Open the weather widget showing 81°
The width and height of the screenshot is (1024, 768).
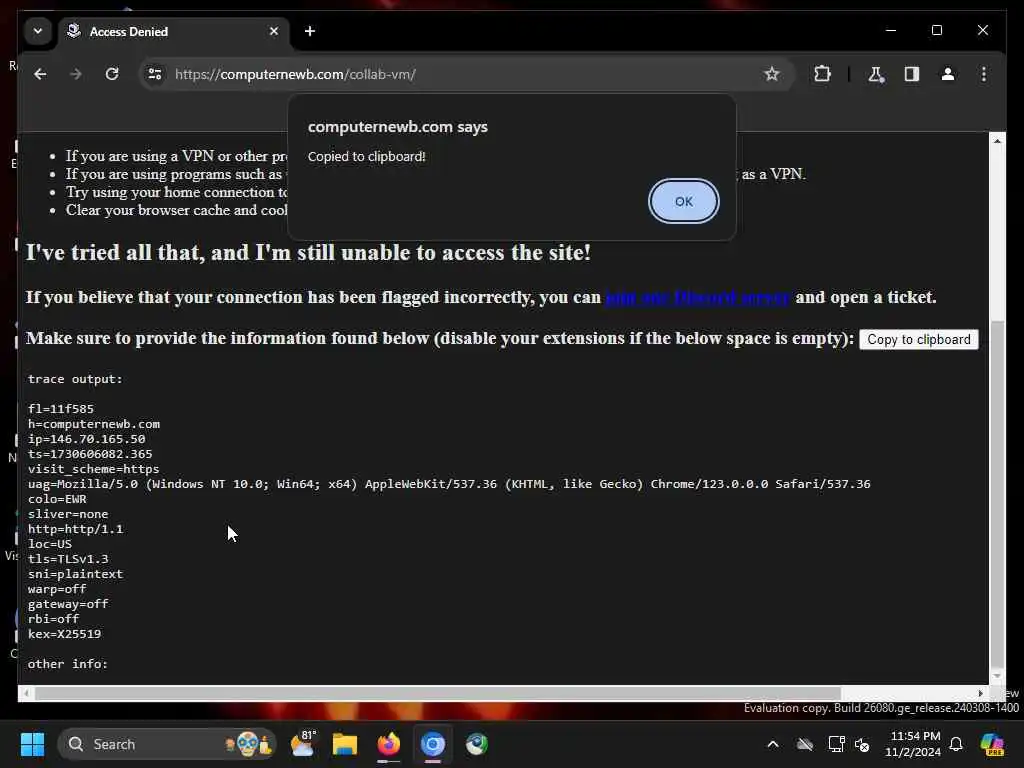tap(303, 744)
